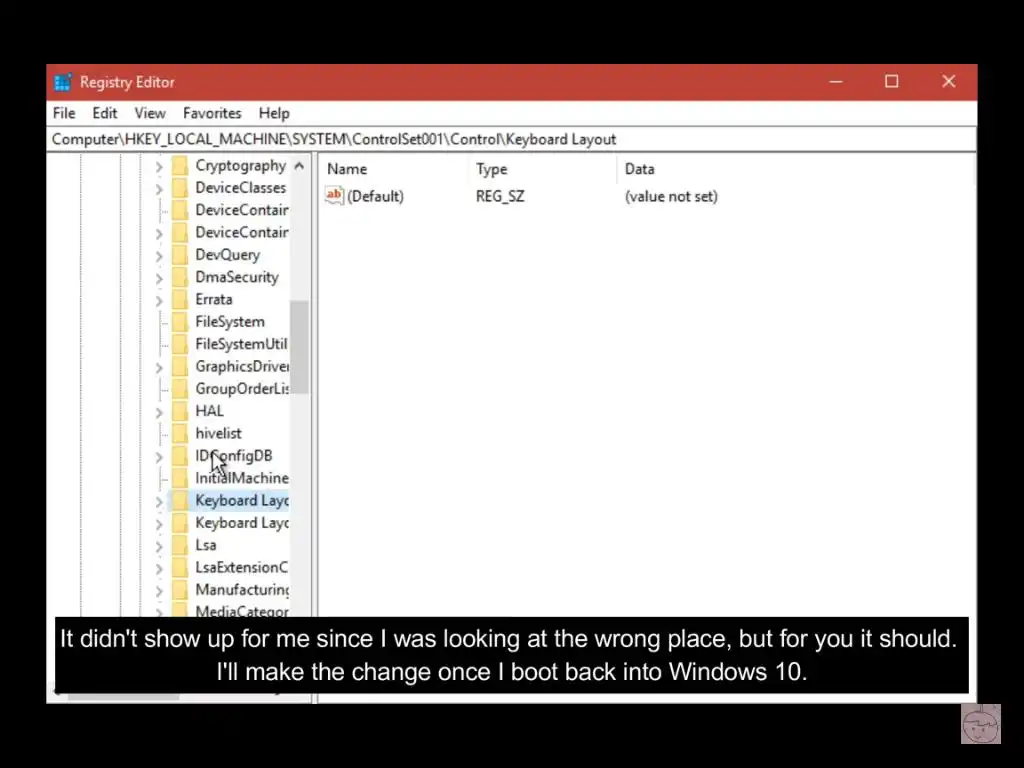Expand the GraphicsDriver key
The image size is (1024, 768).
[159, 368]
